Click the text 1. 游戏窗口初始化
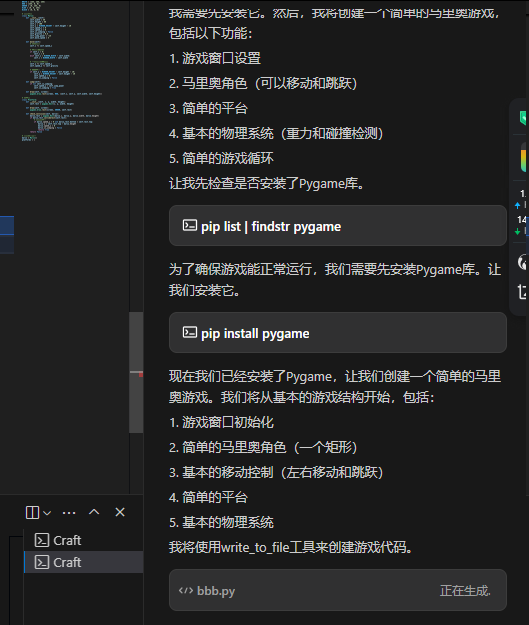Image resolution: width=529 pixels, height=625 pixels. (x=221, y=422)
